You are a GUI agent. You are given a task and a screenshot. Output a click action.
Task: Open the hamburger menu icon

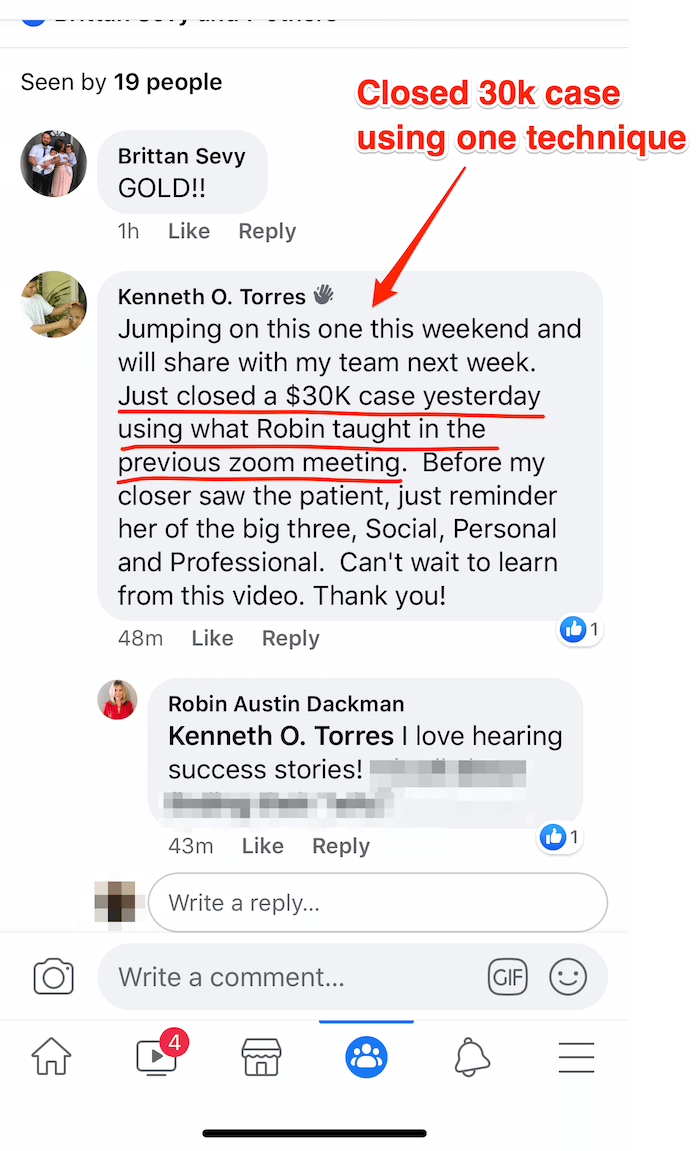coord(576,1057)
